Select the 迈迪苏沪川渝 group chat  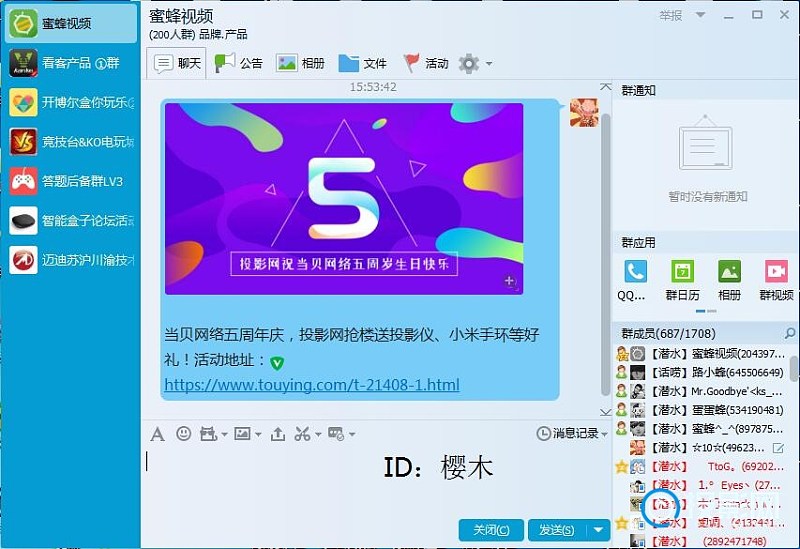[70, 260]
